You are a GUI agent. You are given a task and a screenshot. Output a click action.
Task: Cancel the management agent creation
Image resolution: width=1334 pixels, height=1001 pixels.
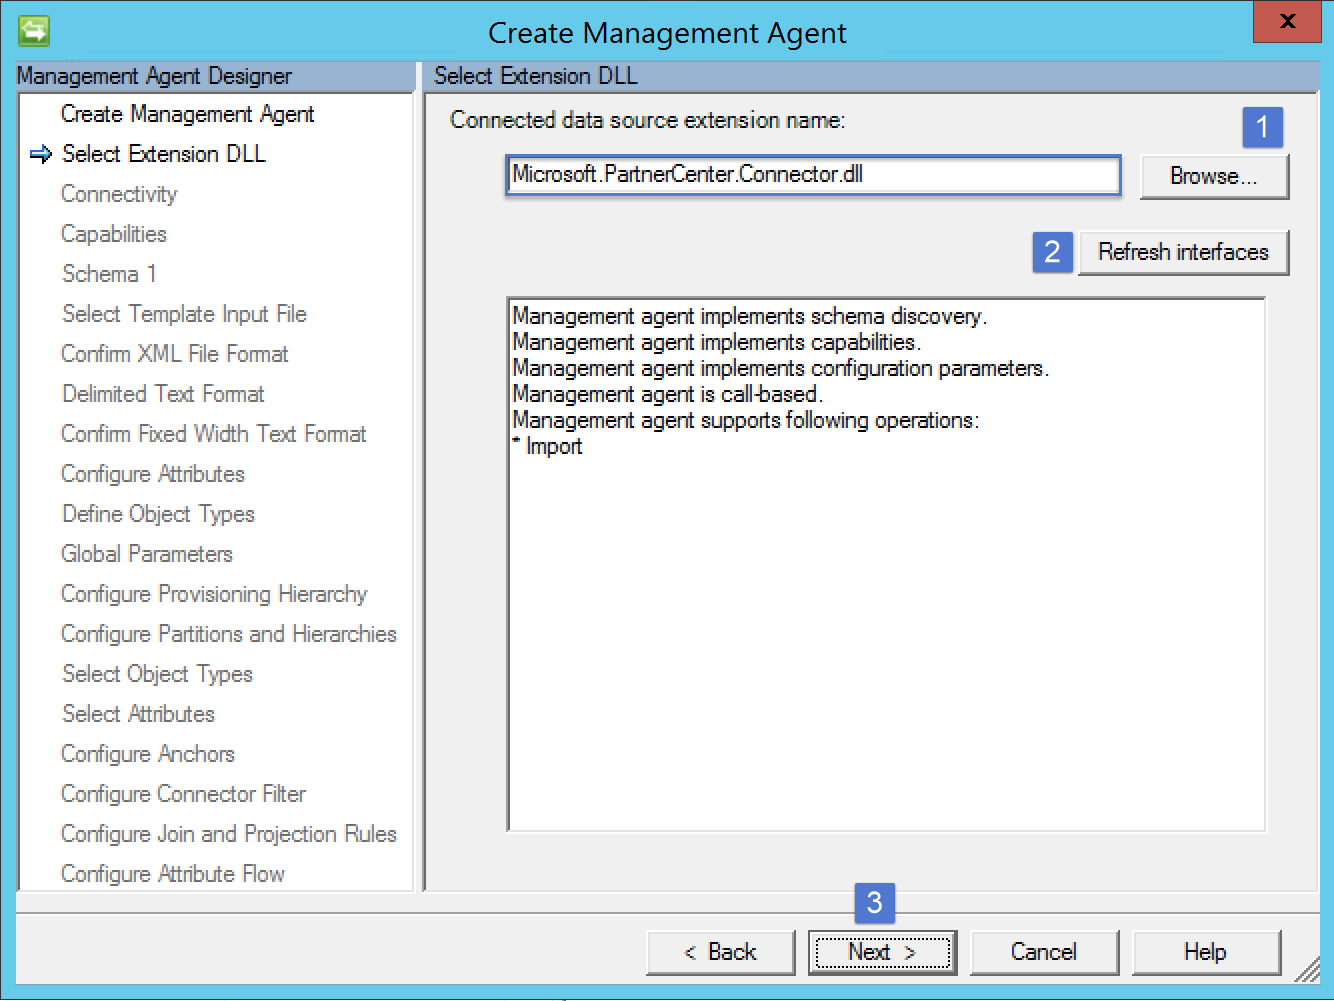[1044, 952]
